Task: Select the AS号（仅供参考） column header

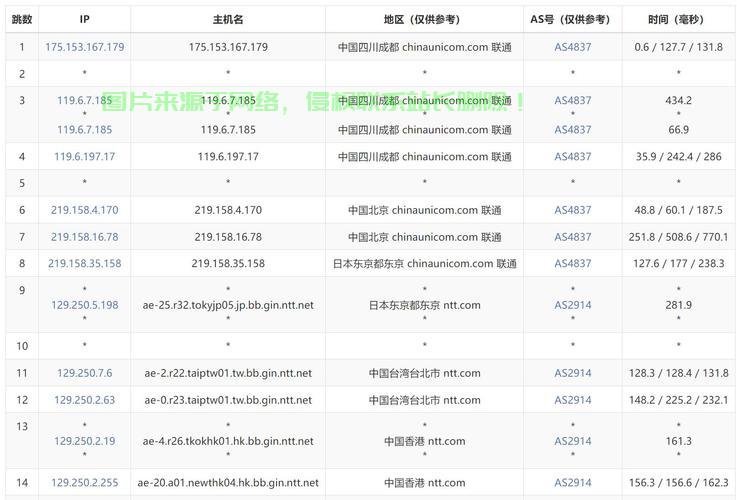Action: (573, 19)
